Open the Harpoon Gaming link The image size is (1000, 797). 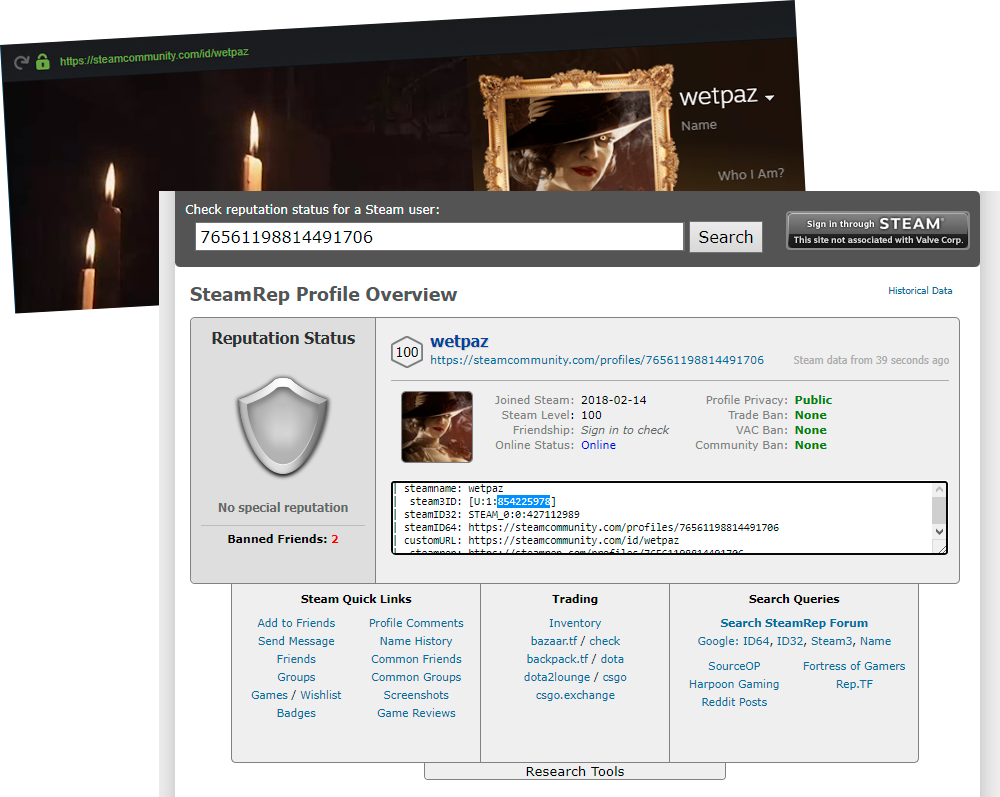point(734,684)
